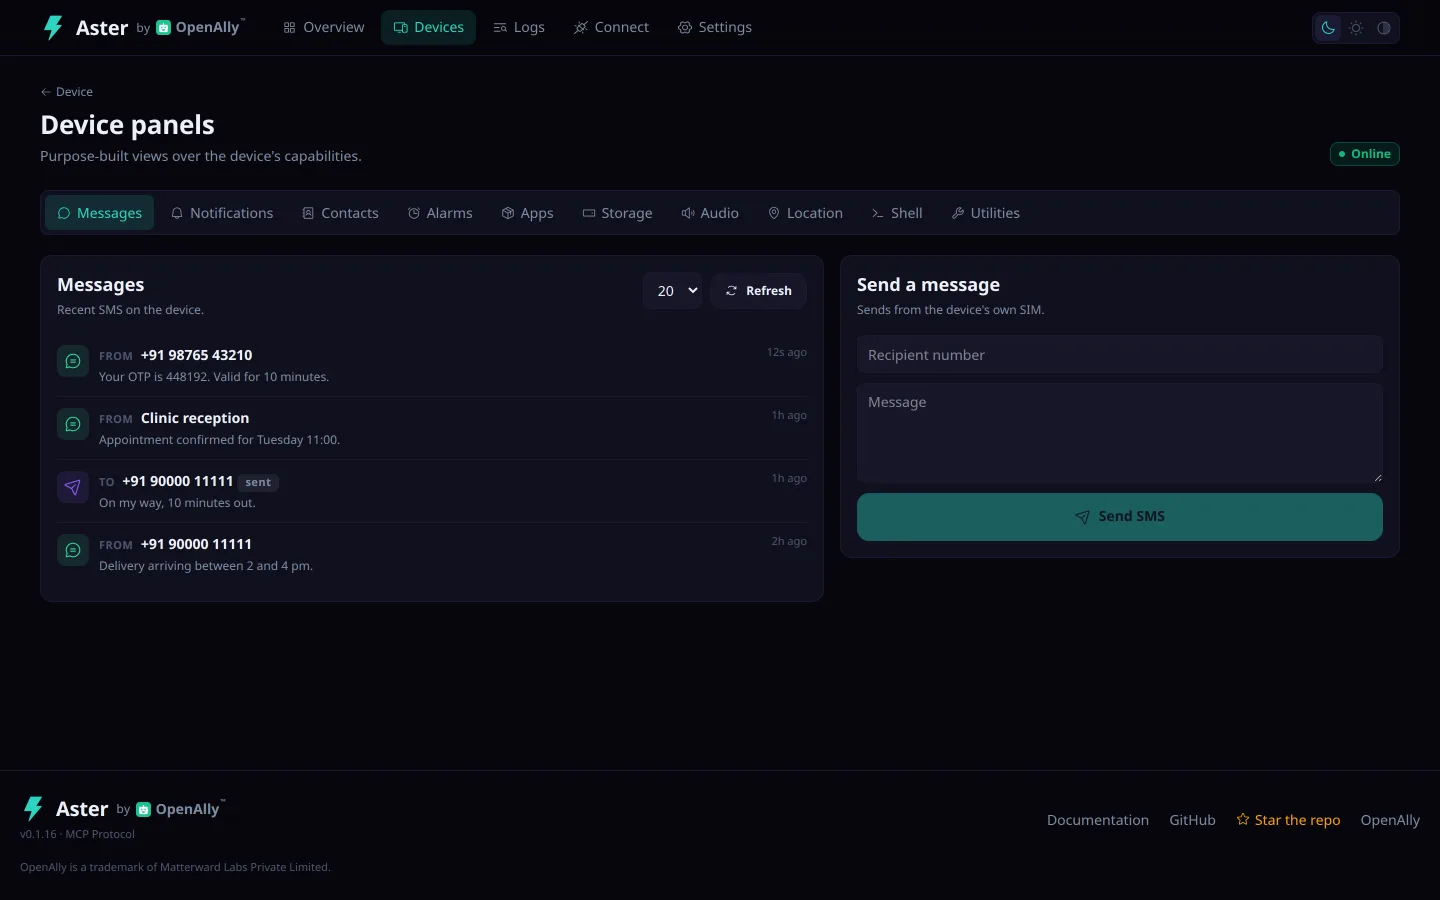Switch to the Audio tab
The height and width of the screenshot is (900, 1440).
pyautogui.click(x=710, y=213)
